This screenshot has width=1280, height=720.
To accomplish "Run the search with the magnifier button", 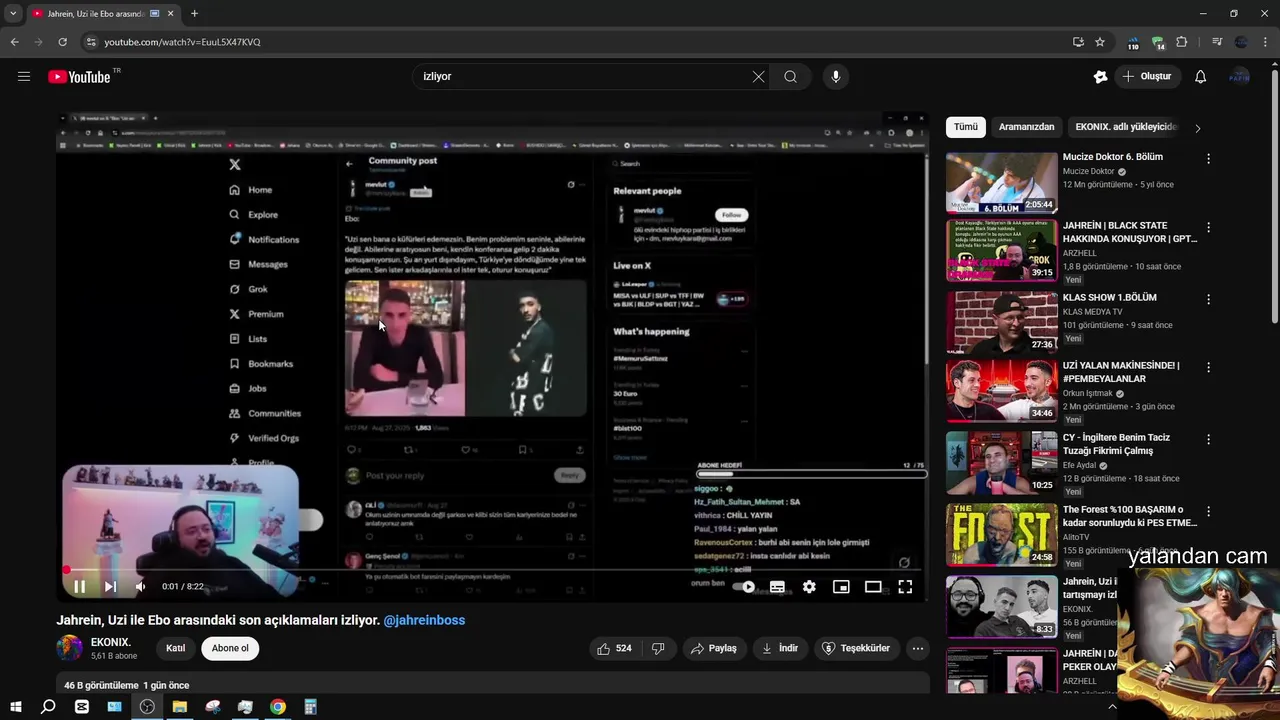I will pyautogui.click(x=790, y=77).
